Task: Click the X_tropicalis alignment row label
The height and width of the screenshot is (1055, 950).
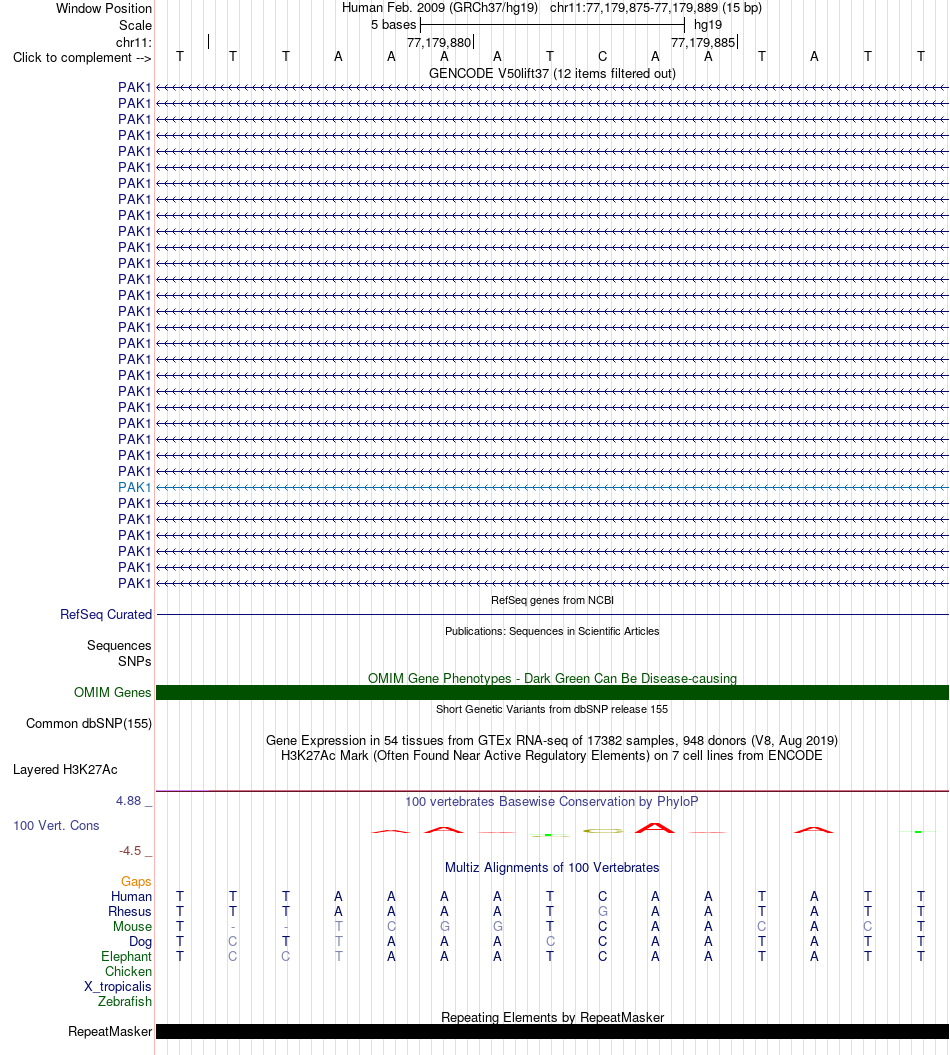Action: pos(118,987)
